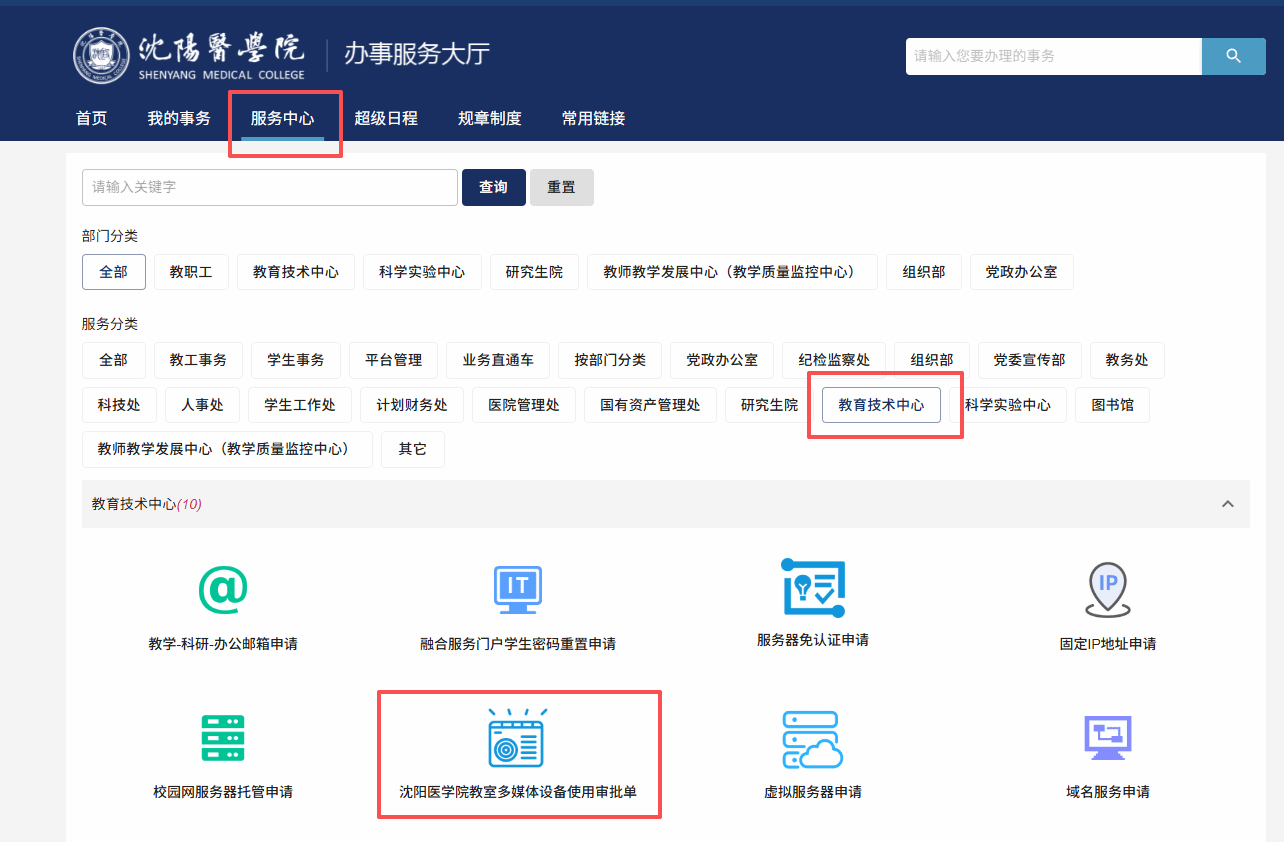The image size is (1284, 842).
Task: Select 图书馆 service category
Action: 1113,405
